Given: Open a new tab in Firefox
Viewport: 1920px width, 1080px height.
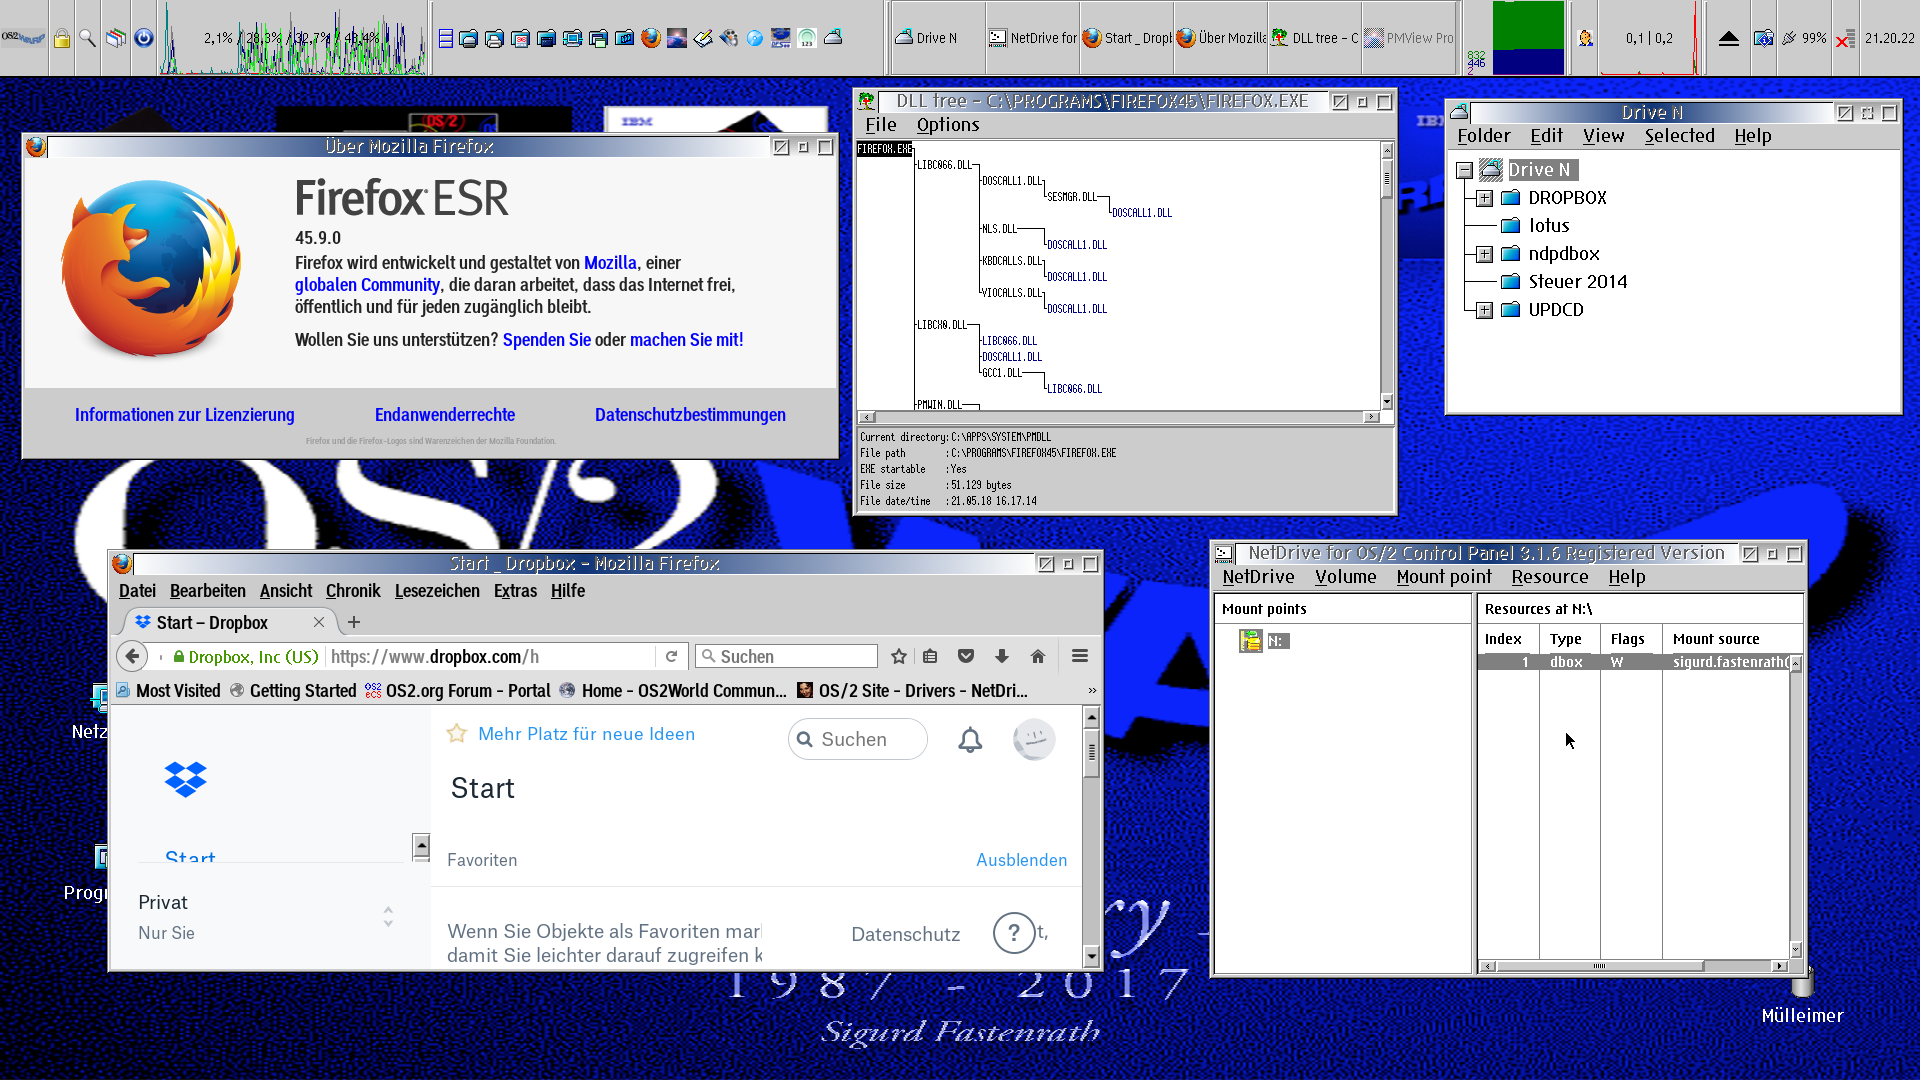Looking at the screenshot, I should pyautogui.click(x=354, y=622).
